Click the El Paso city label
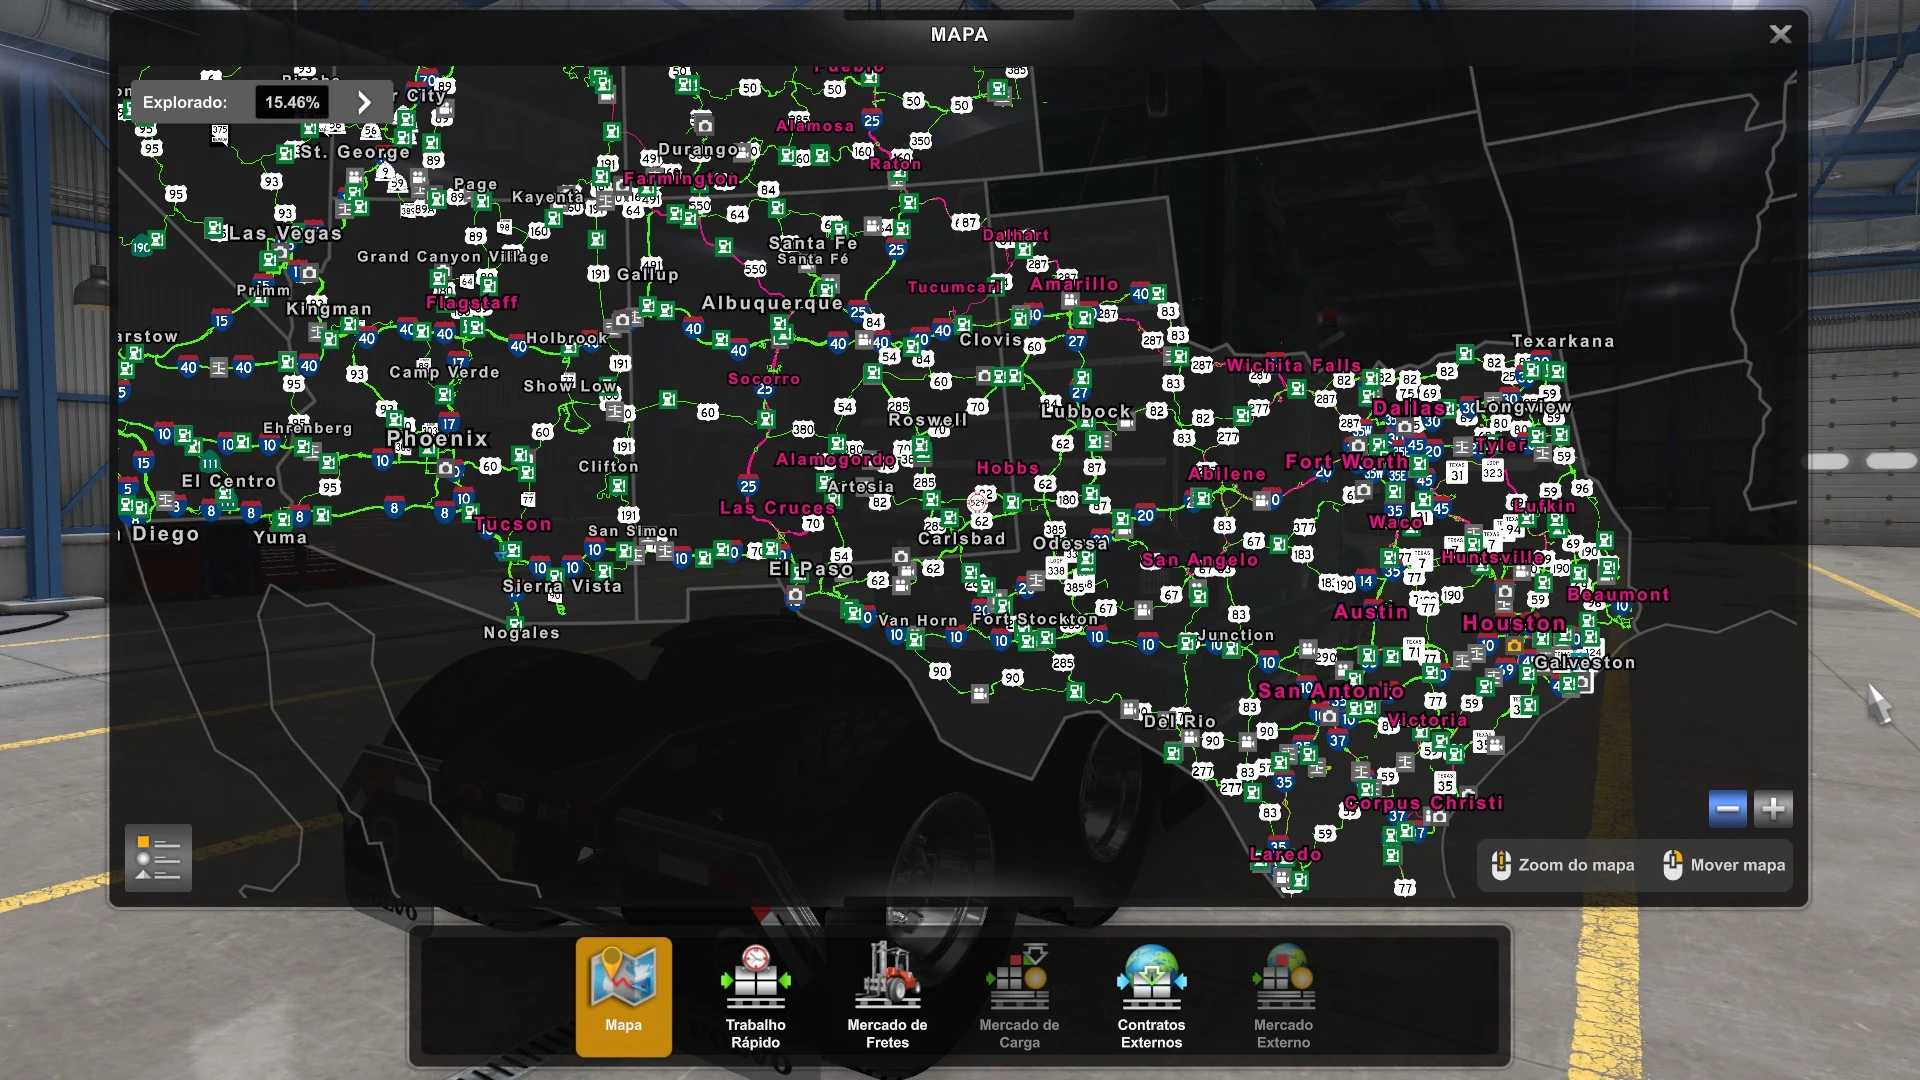This screenshot has width=1920, height=1080. click(x=810, y=569)
